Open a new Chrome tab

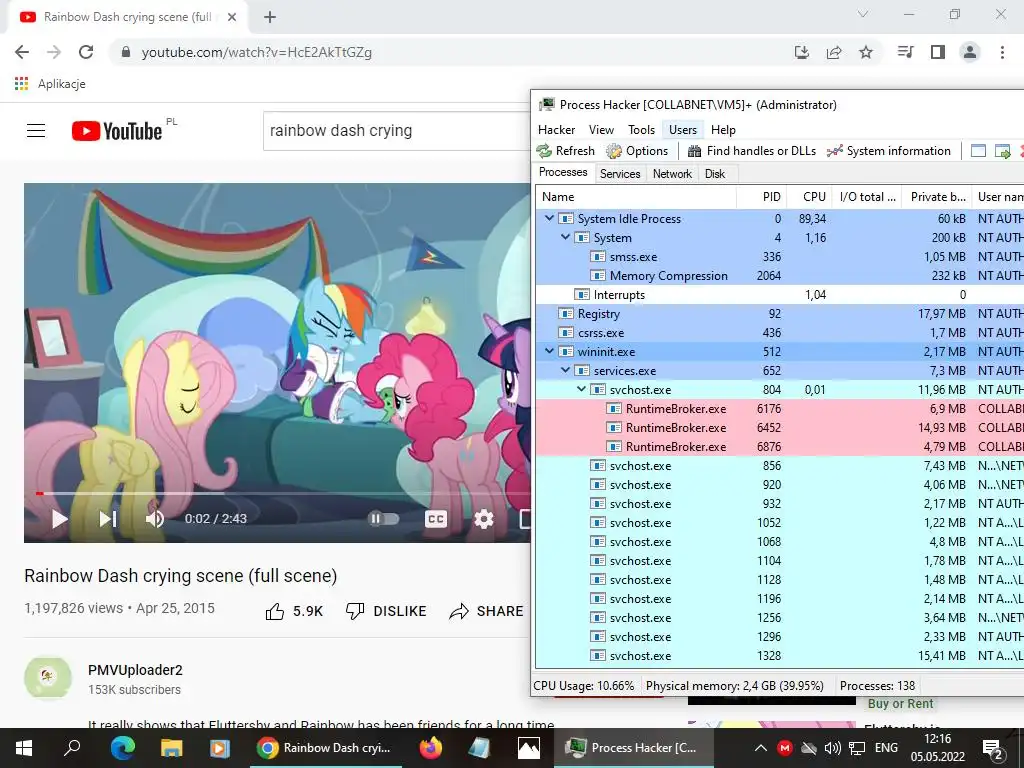coord(270,17)
